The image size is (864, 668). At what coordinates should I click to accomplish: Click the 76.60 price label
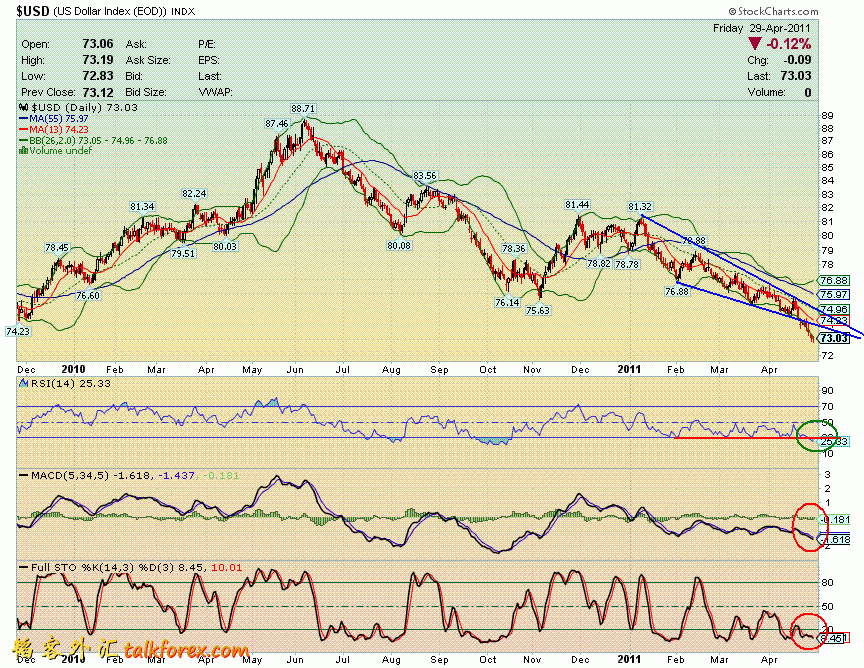[88, 295]
